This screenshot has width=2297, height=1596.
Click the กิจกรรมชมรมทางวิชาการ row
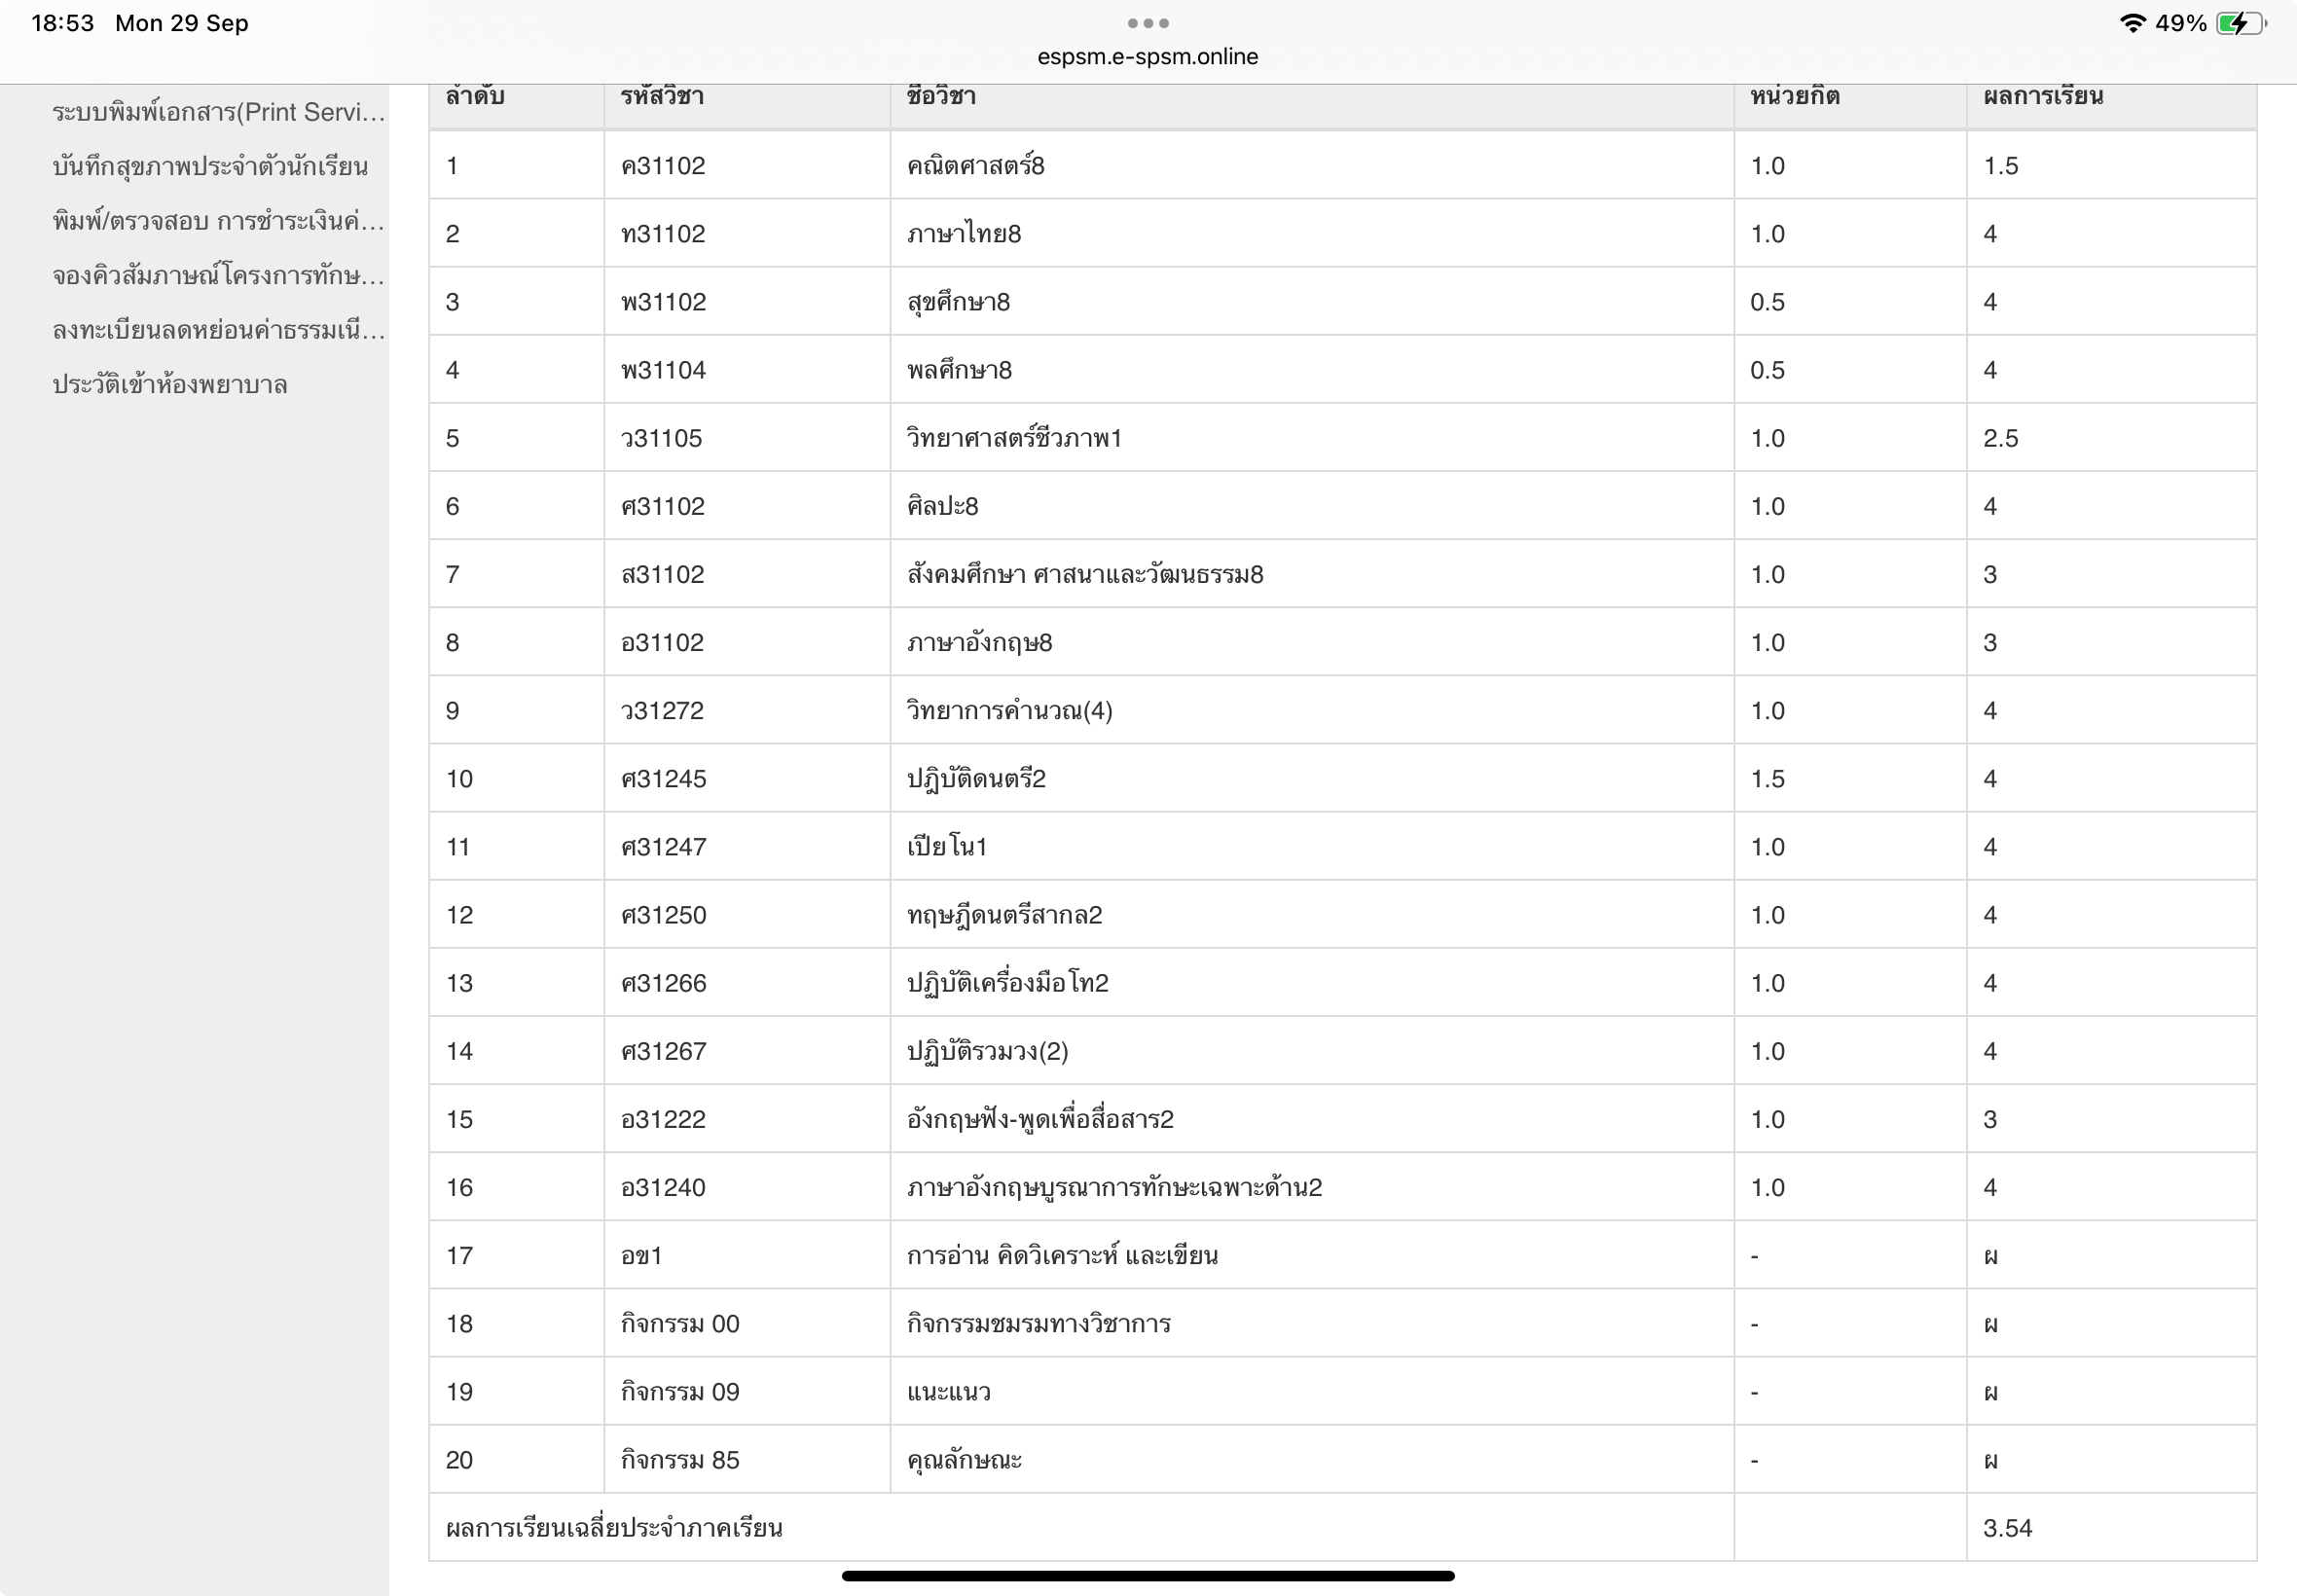point(1038,1324)
